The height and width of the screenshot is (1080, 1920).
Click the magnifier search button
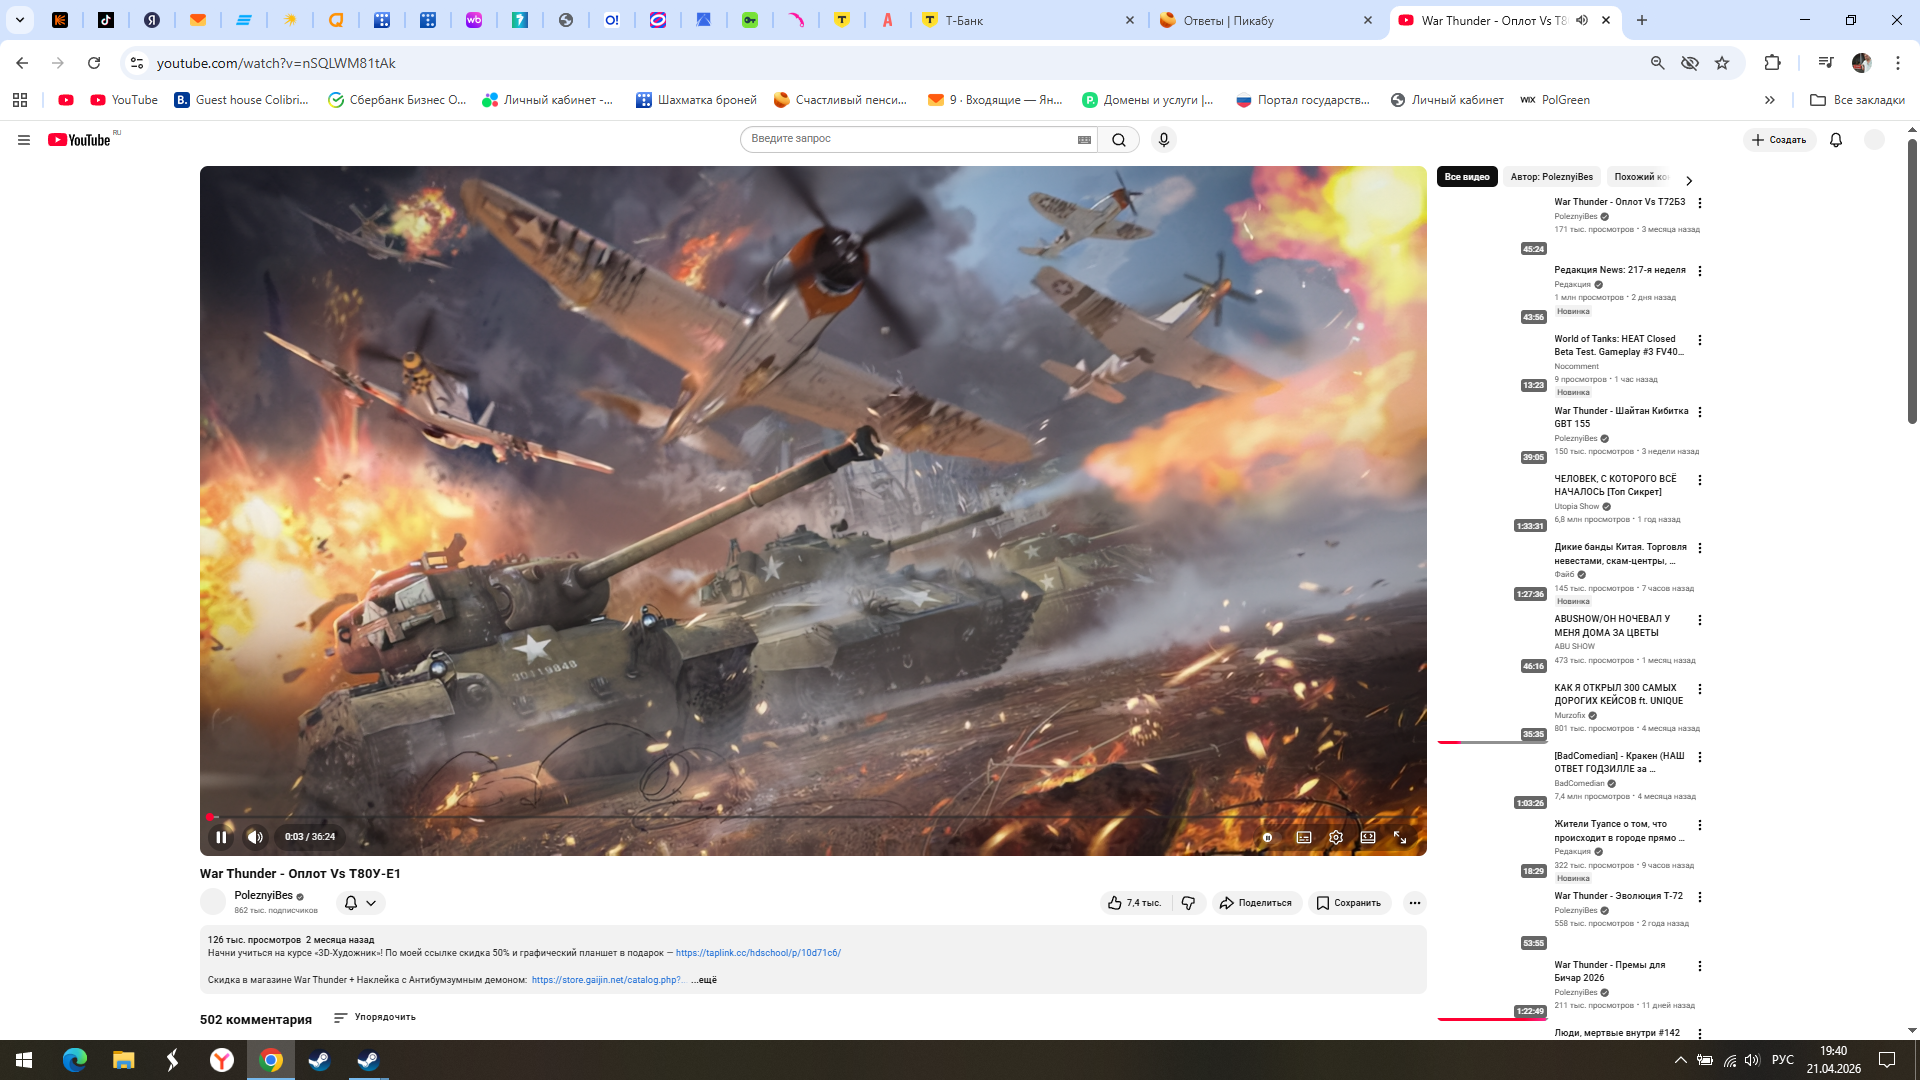(x=1119, y=140)
